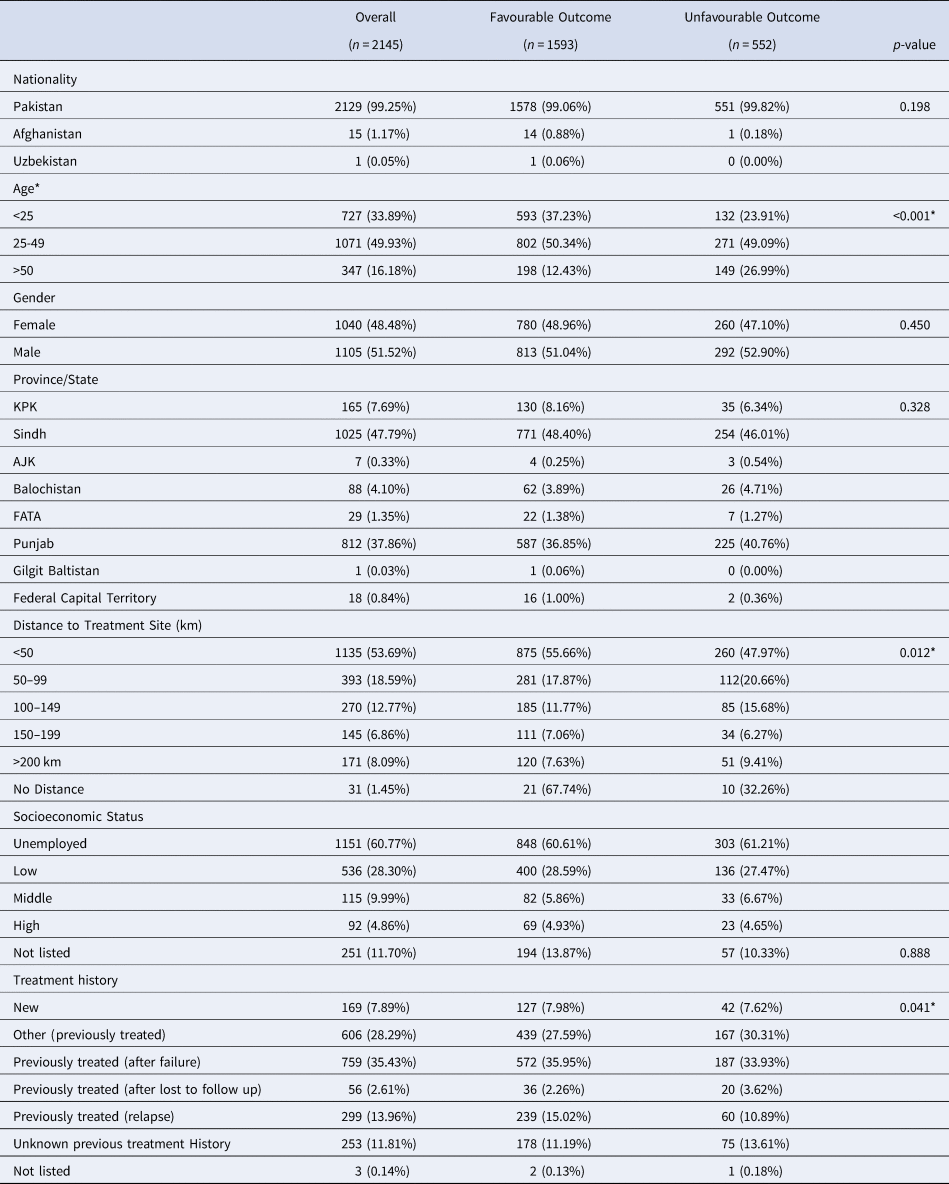Screen dimensions: 949x1184
Task: Click the Gender section heading
Action: click(x=36, y=297)
